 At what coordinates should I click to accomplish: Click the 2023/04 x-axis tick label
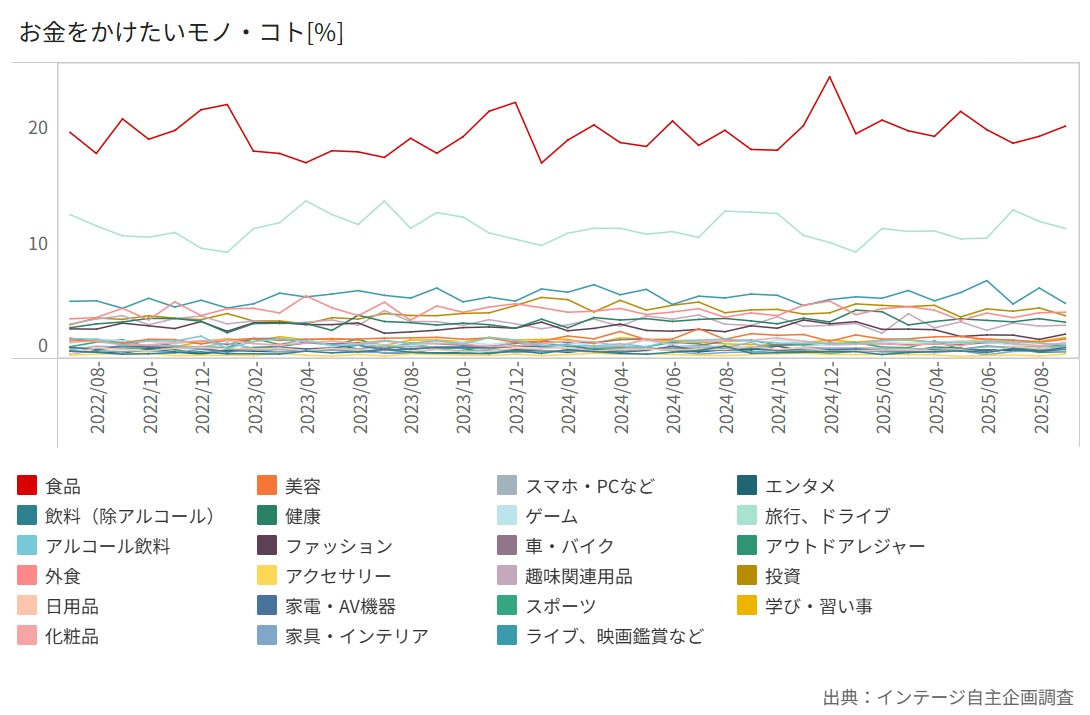pyautogui.click(x=307, y=398)
